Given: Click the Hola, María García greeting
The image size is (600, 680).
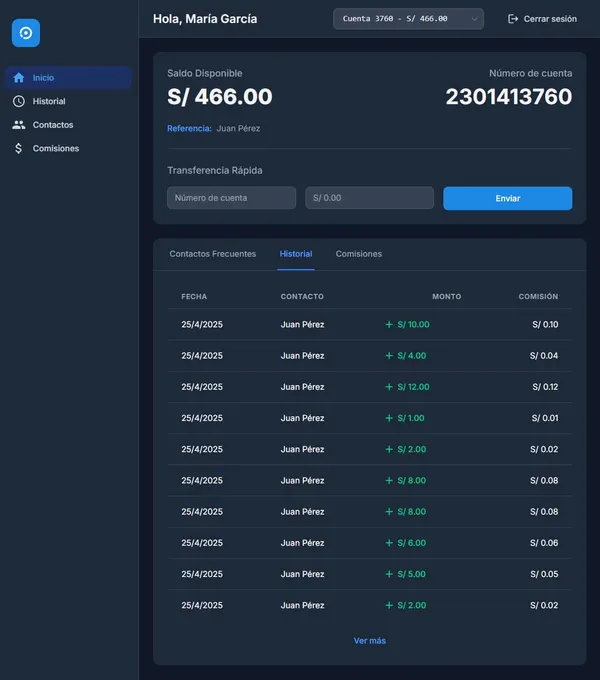Looking at the screenshot, I should [x=205, y=19].
